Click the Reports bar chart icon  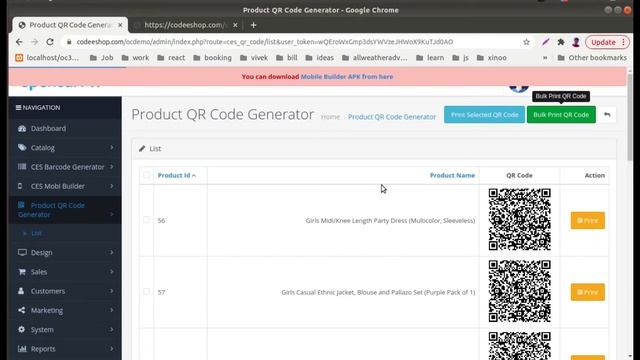pos(22,348)
